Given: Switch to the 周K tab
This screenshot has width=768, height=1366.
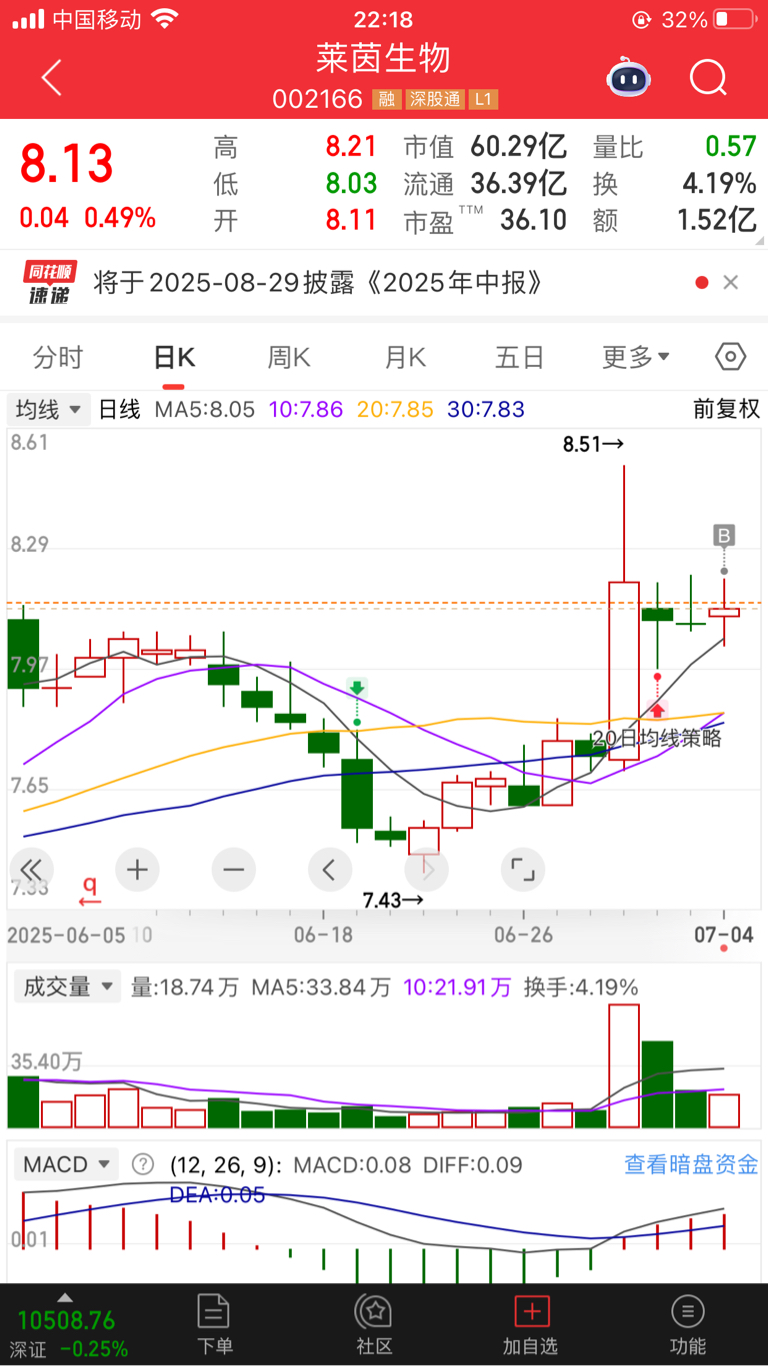Looking at the screenshot, I should coord(289,357).
